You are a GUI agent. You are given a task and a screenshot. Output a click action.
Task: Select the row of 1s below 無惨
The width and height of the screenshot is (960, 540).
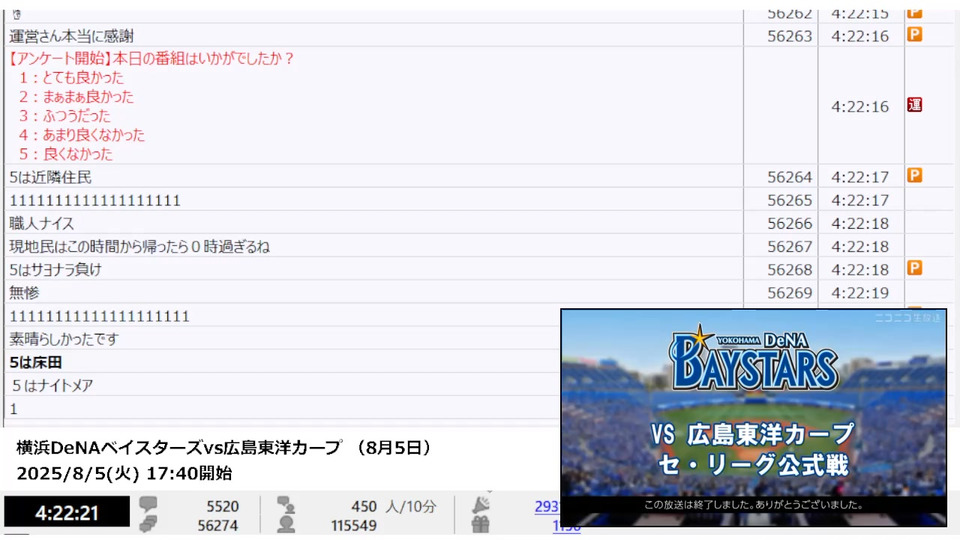coord(99,316)
